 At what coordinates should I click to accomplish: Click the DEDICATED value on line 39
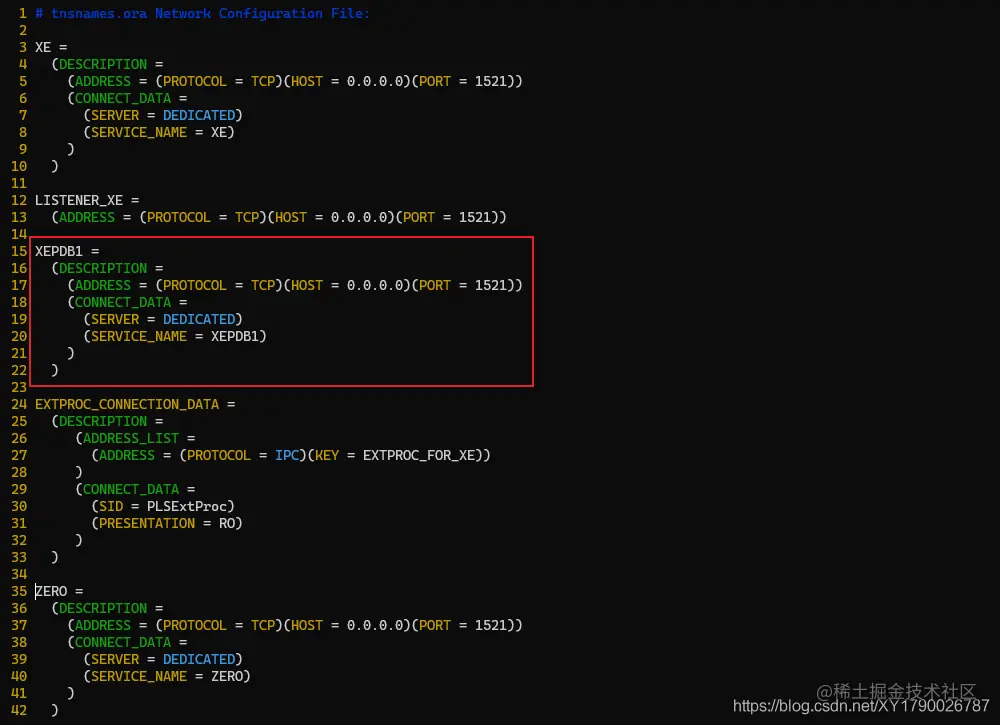pyautogui.click(x=199, y=659)
